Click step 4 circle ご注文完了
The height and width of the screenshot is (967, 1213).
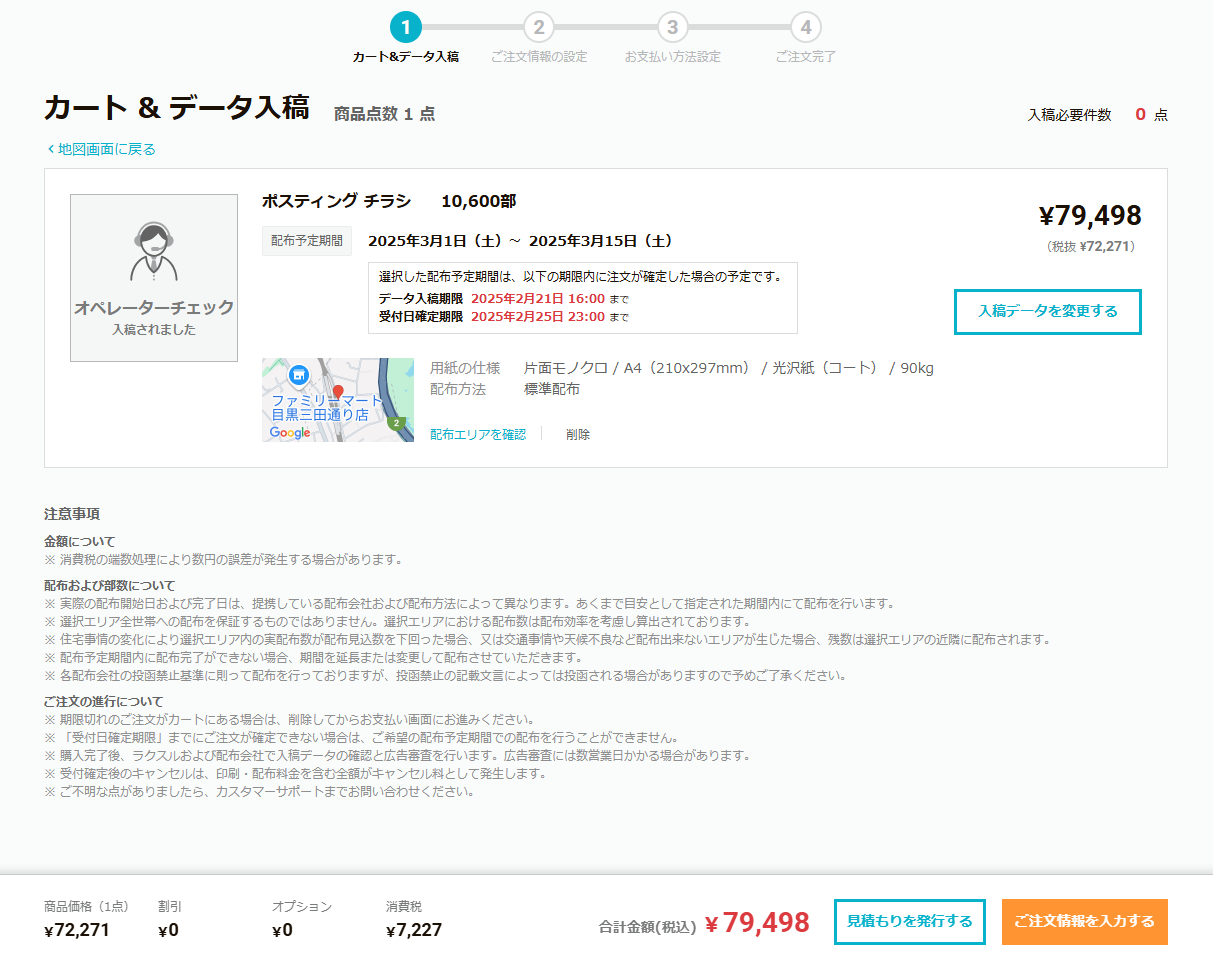point(806,27)
